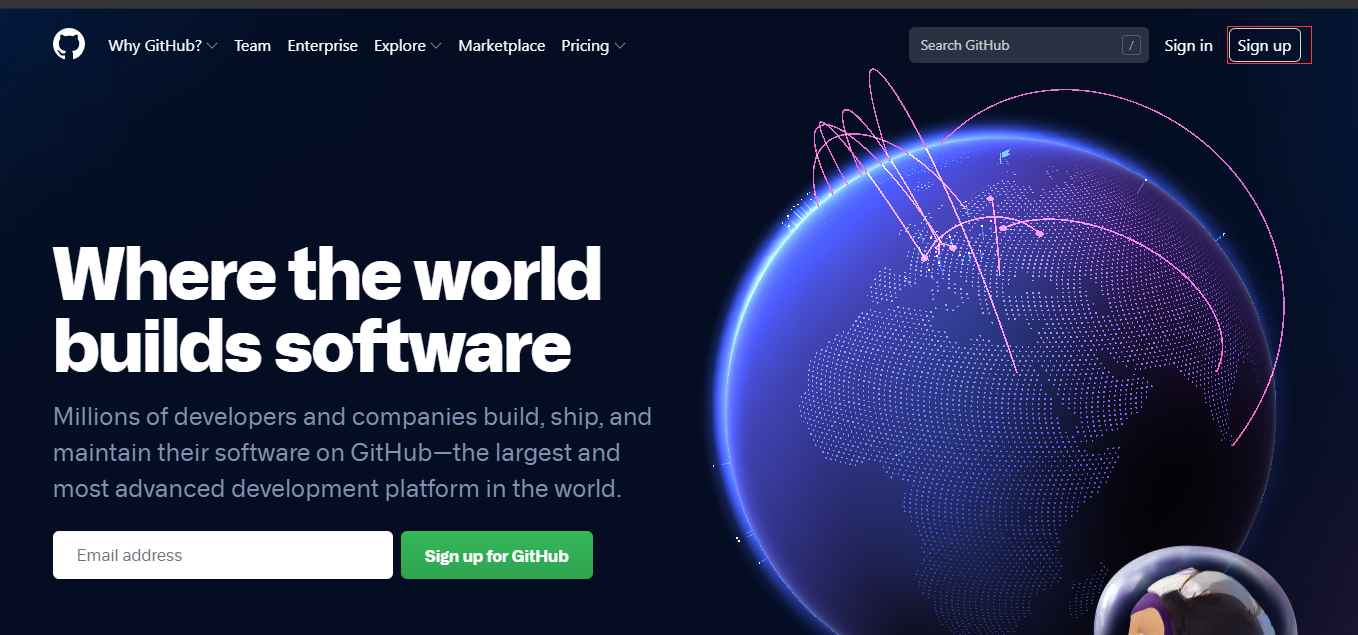Click the 'Where the world builds software' headline
The width and height of the screenshot is (1358, 635).
coord(327,309)
